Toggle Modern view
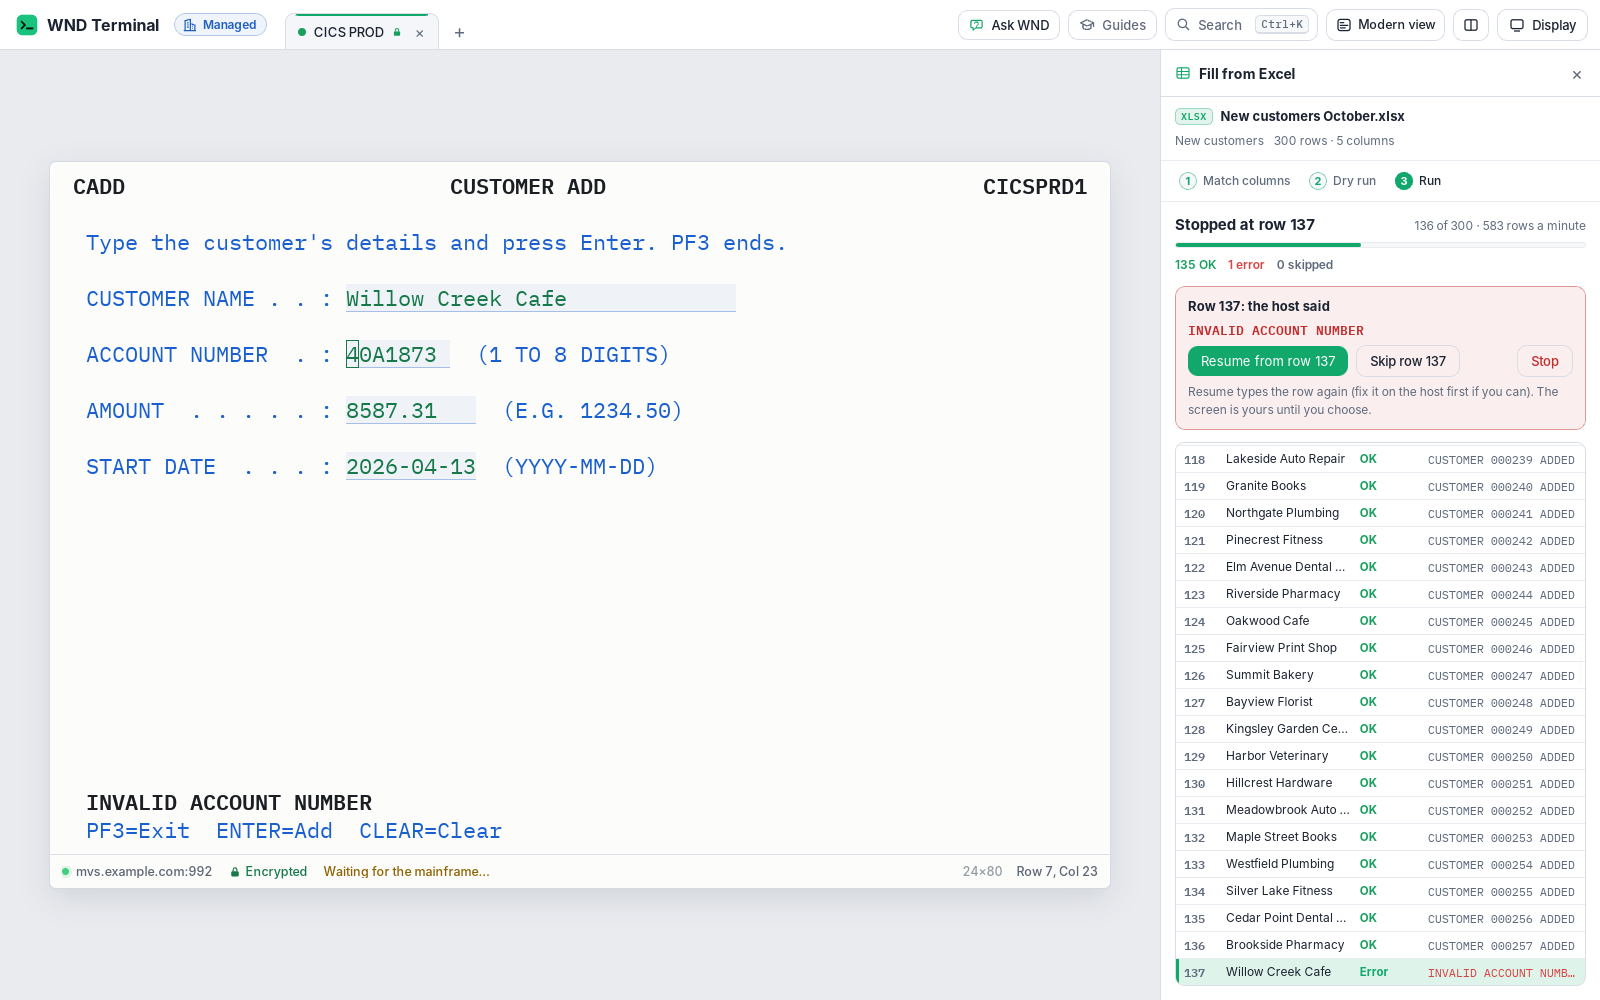The image size is (1600, 1000). (x=1385, y=25)
